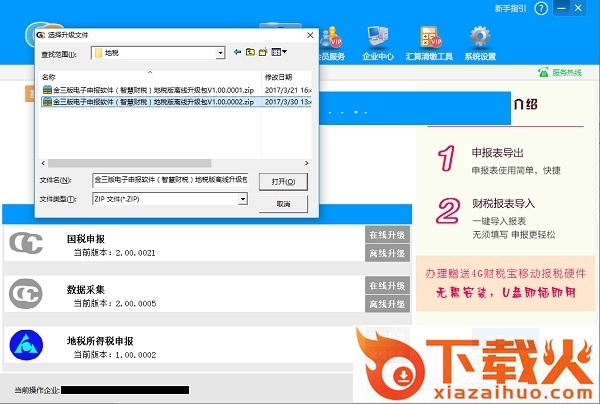Click the 国税申报 logo icon

tap(26, 243)
